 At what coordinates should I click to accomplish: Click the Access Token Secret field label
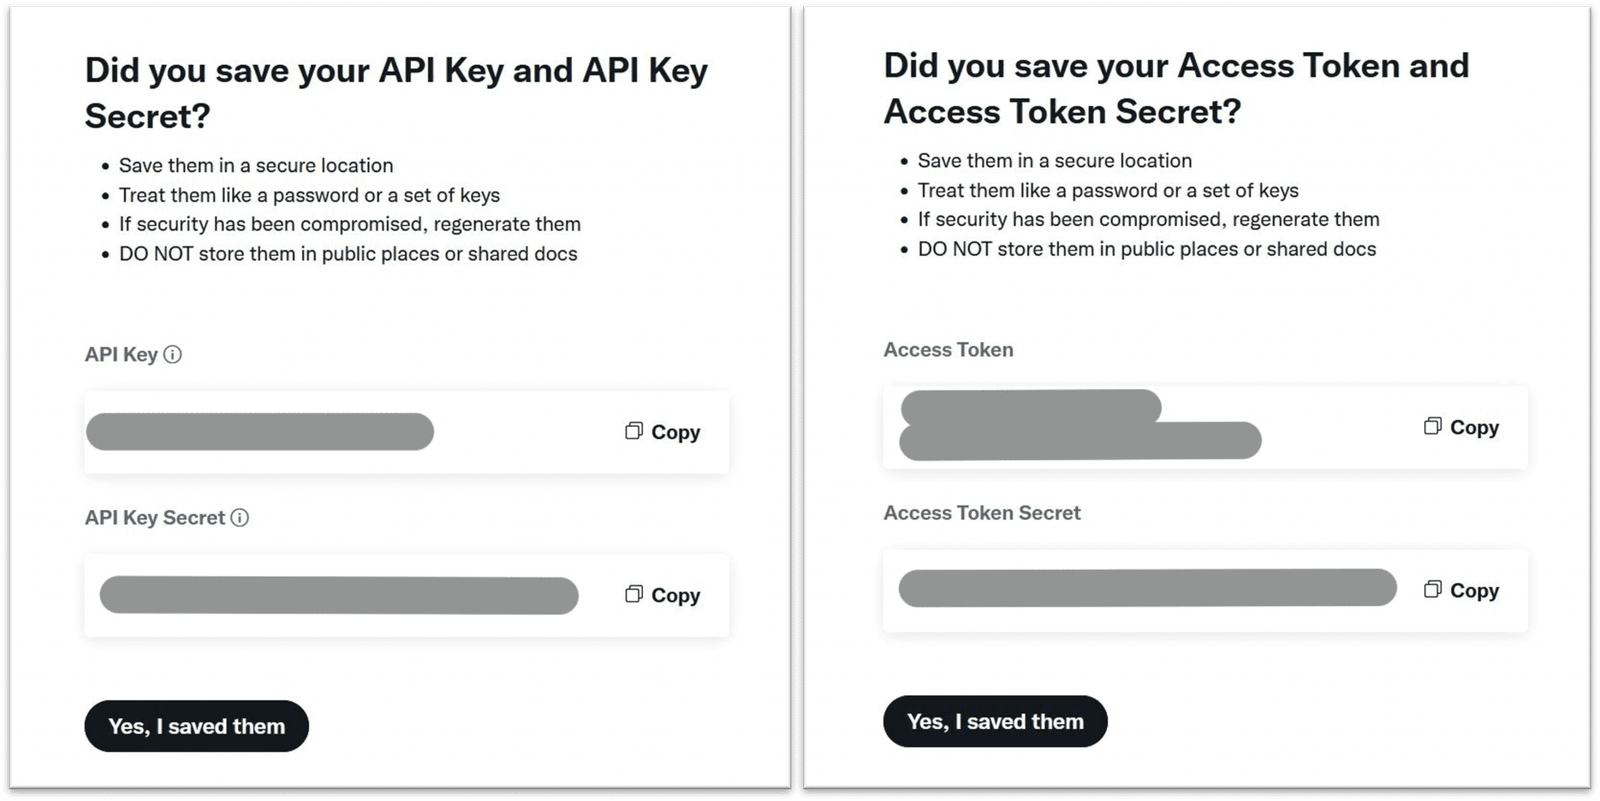982,513
